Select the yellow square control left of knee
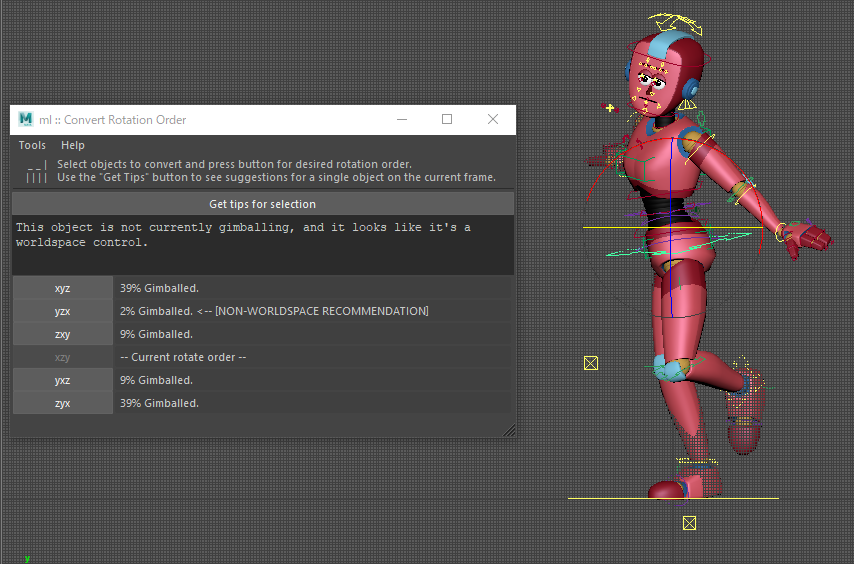This screenshot has width=854, height=564. (591, 363)
